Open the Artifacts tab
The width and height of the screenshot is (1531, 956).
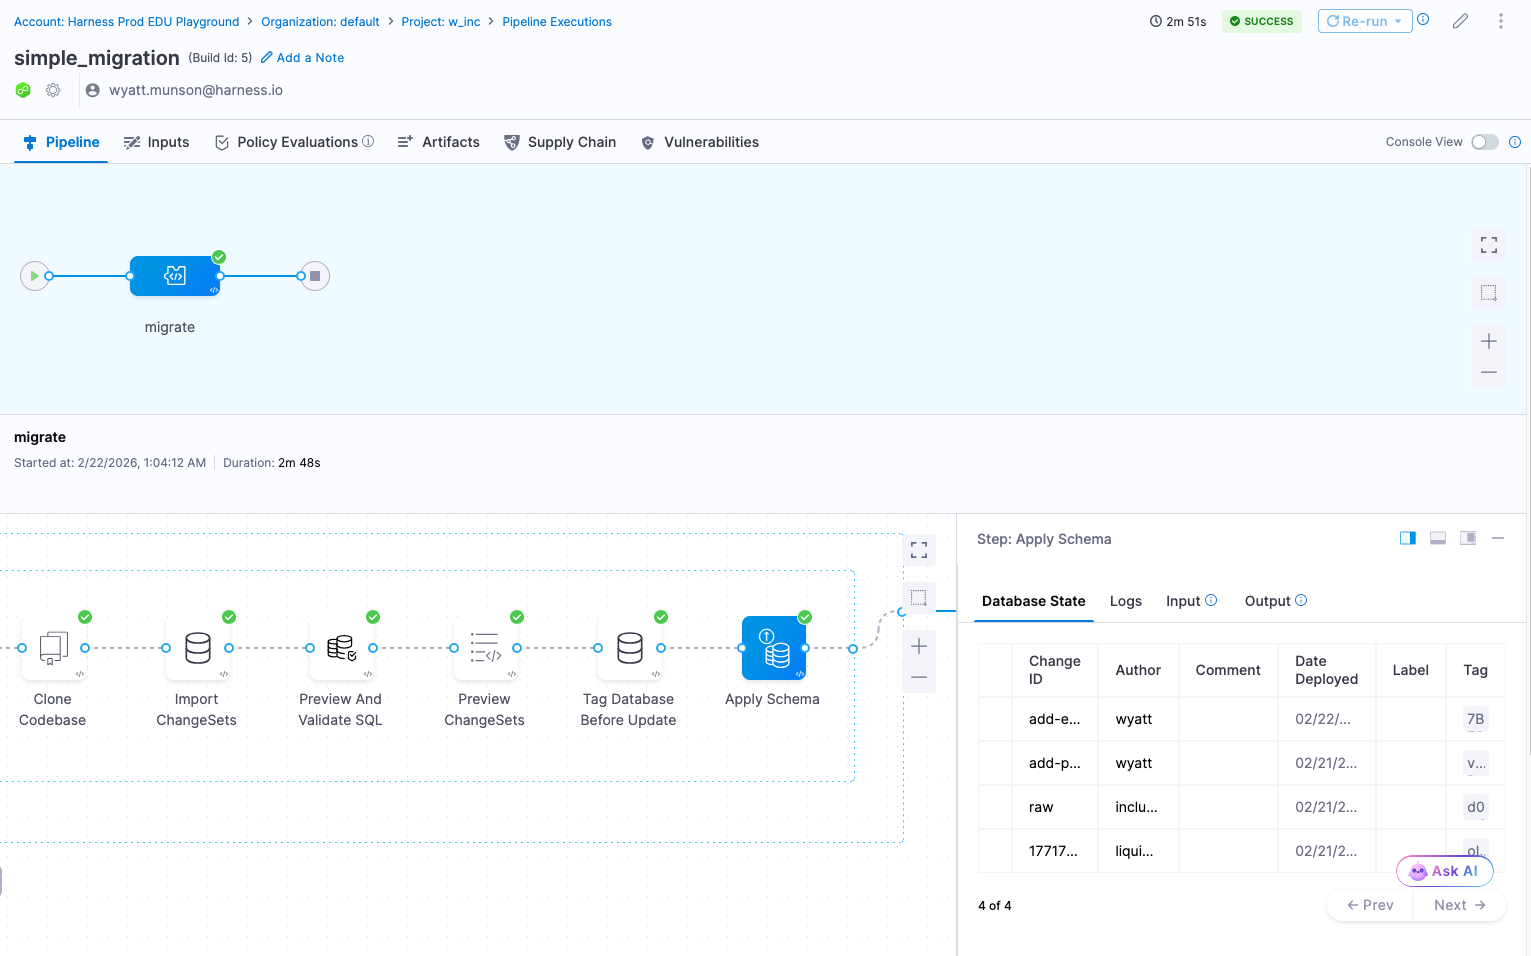pos(438,142)
